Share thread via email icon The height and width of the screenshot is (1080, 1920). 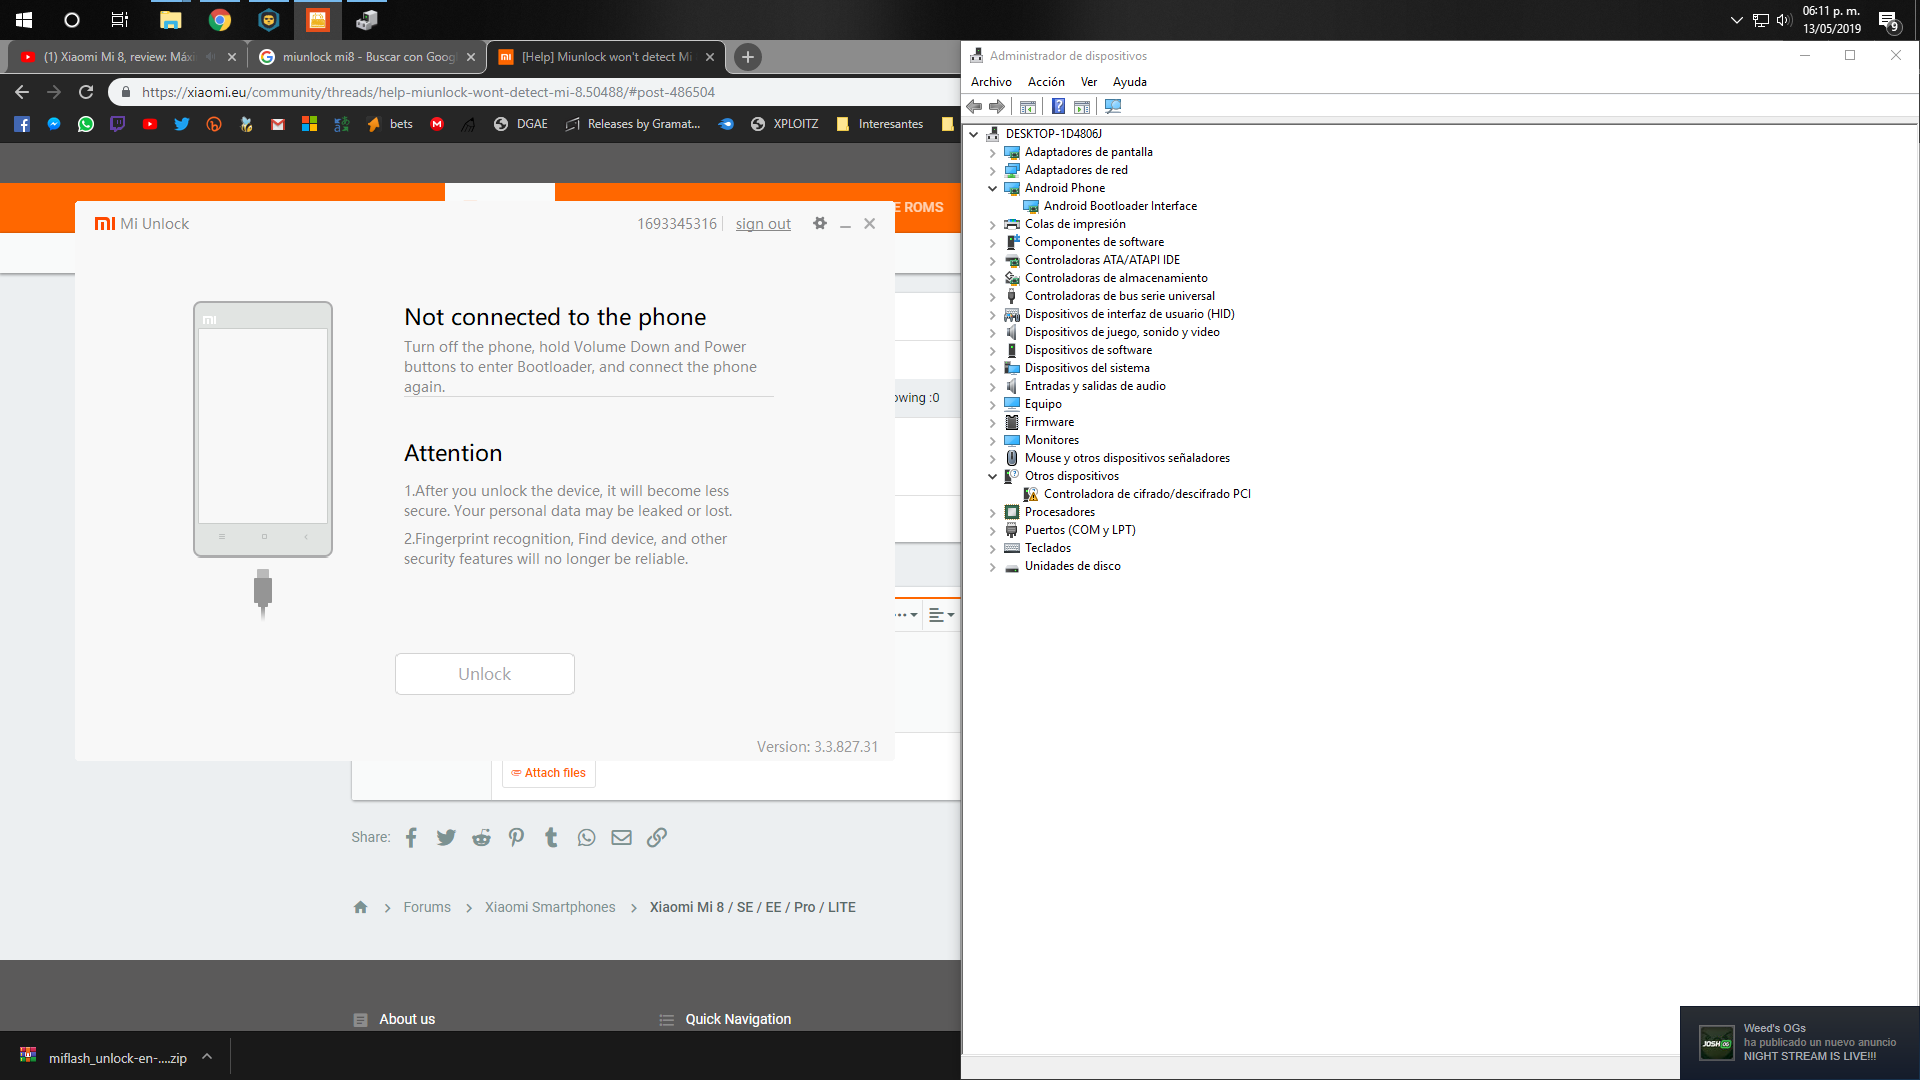(x=621, y=838)
